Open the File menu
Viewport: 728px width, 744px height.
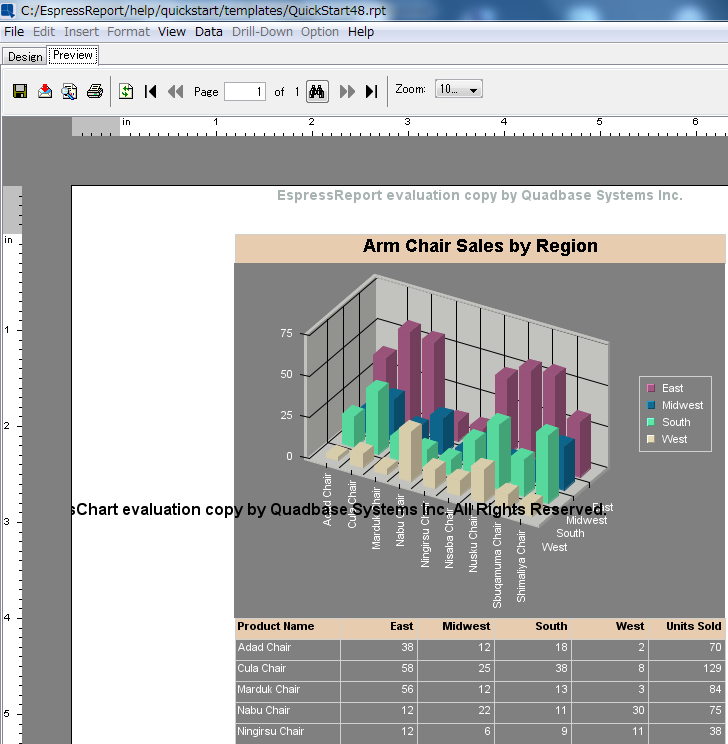pyautogui.click(x=14, y=32)
